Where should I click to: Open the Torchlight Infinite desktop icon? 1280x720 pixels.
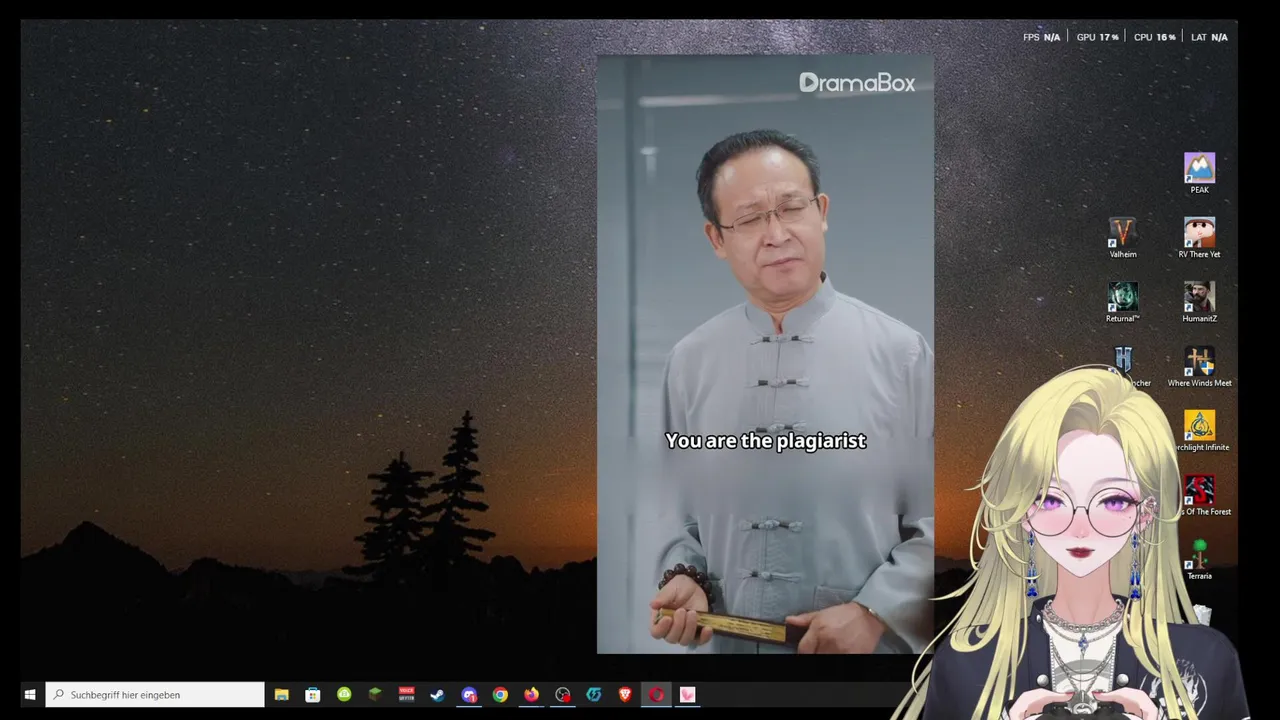(x=1200, y=431)
